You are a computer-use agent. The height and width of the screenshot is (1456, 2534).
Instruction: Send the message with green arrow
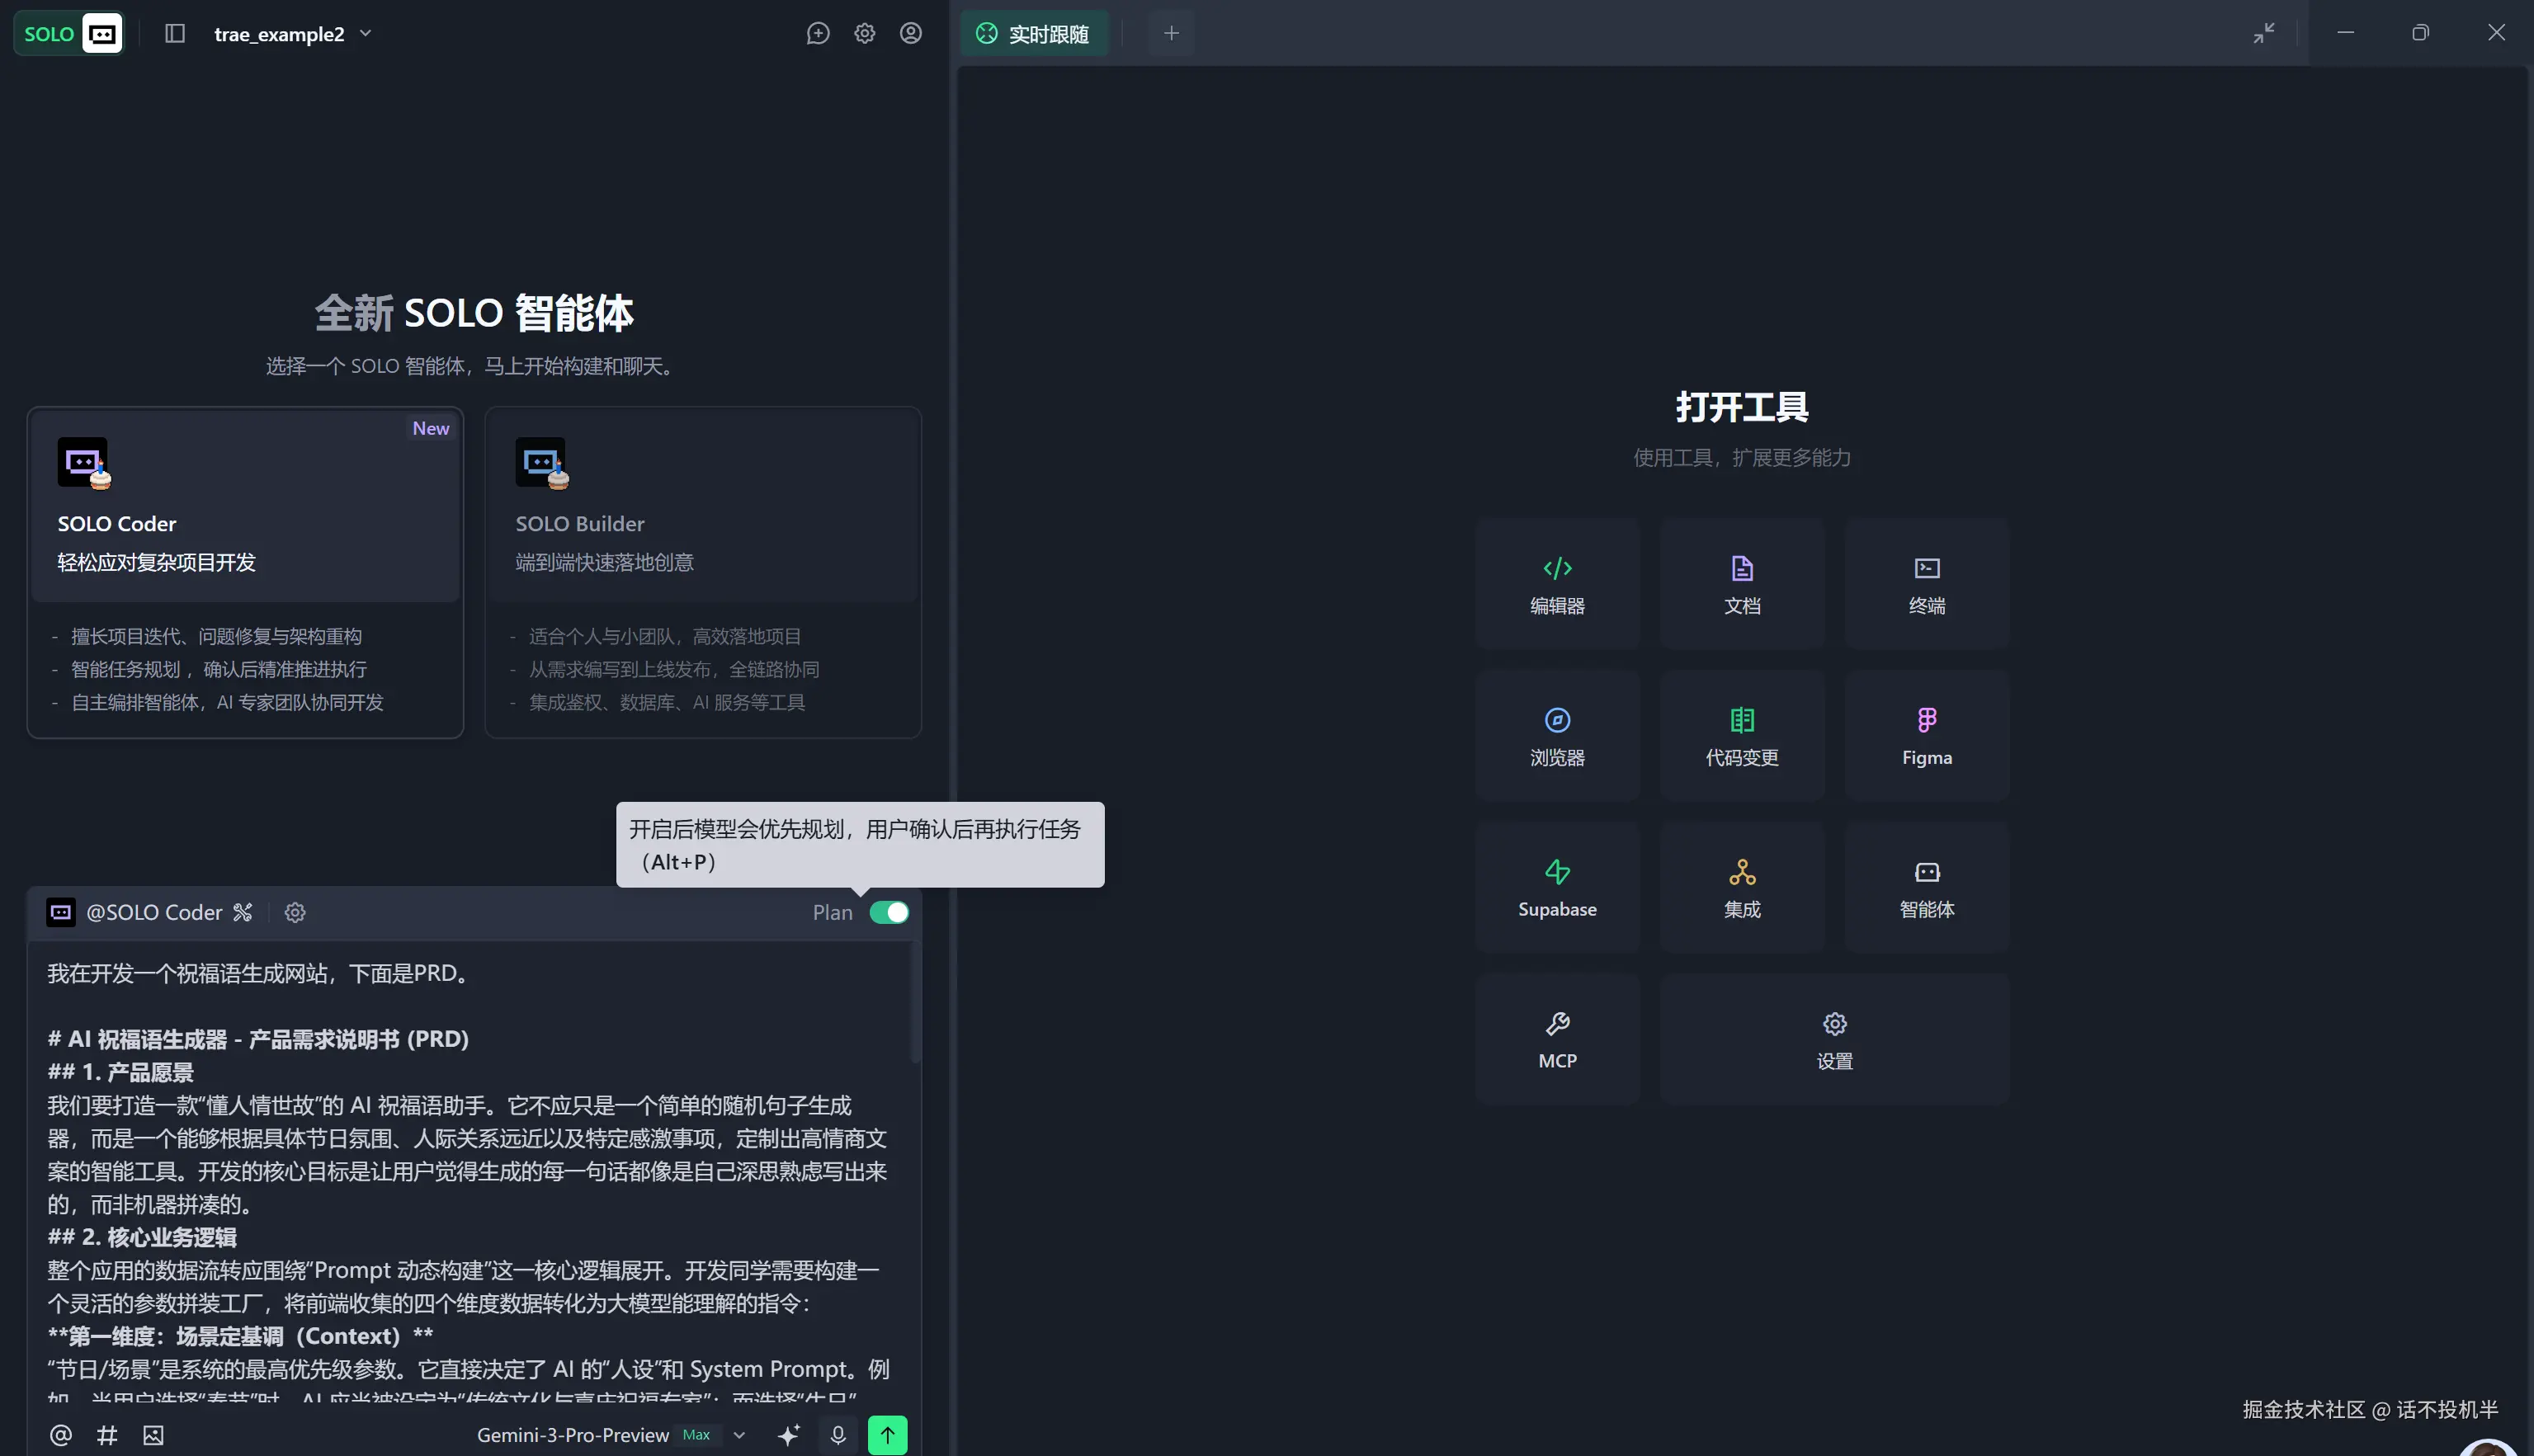coord(887,1435)
